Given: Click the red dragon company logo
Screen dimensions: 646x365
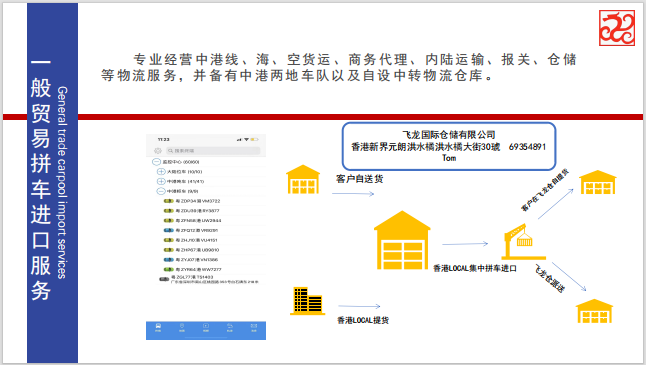Looking at the screenshot, I should tap(617, 28).
